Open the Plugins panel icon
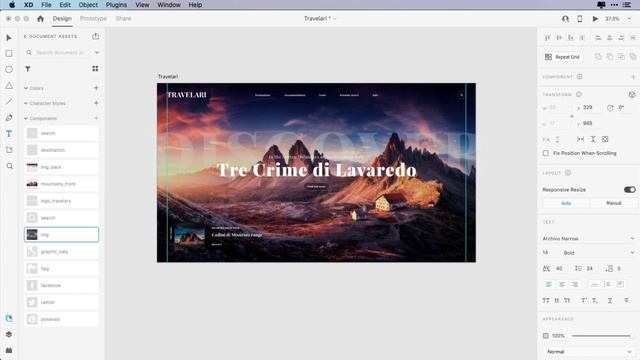The height and width of the screenshot is (360, 640). (x=9, y=351)
